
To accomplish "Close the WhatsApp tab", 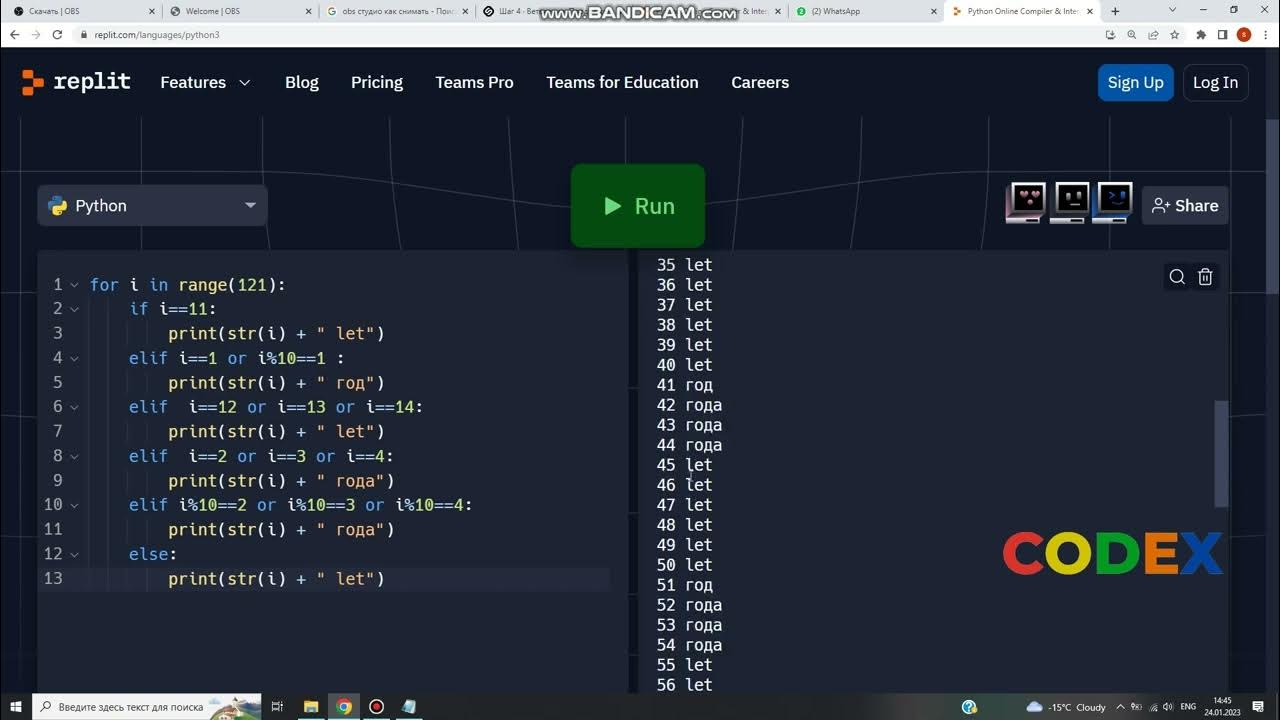I will pyautogui.click(x=934, y=11).
